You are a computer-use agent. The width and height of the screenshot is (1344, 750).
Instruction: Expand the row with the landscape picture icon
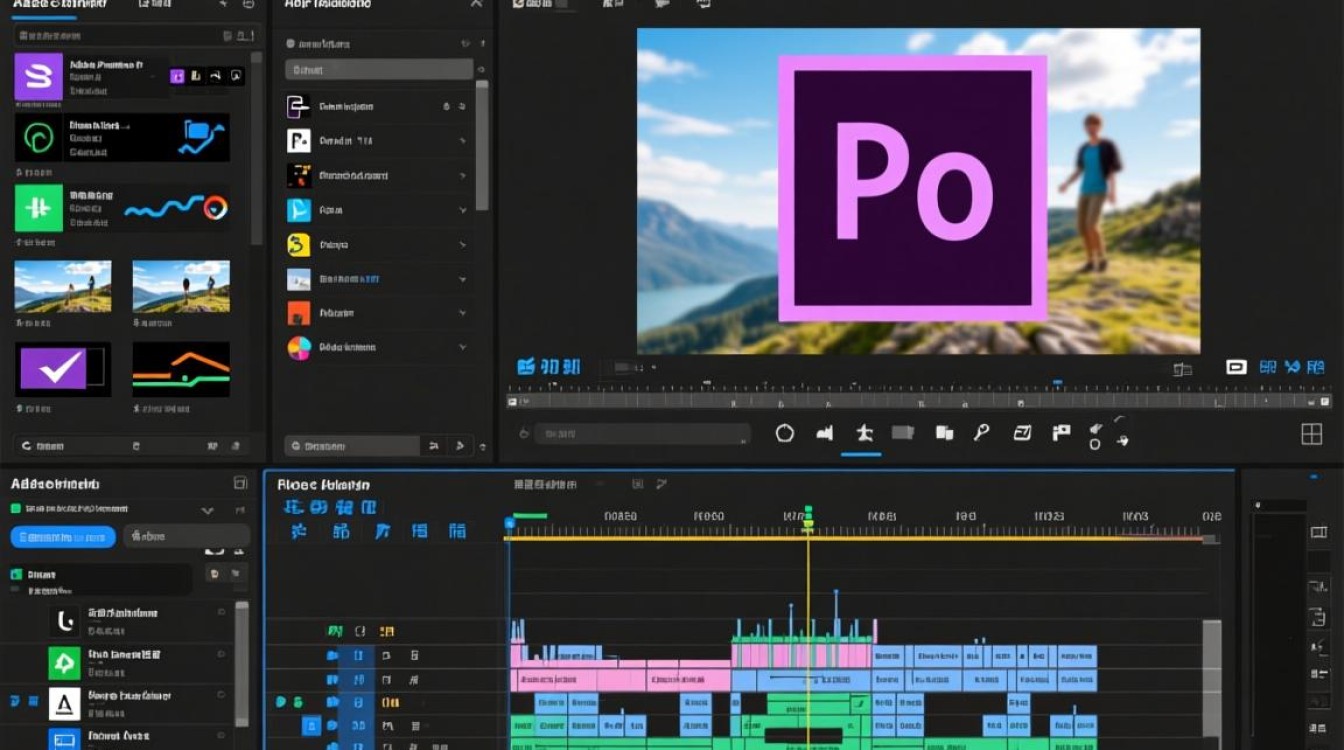click(x=463, y=279)
